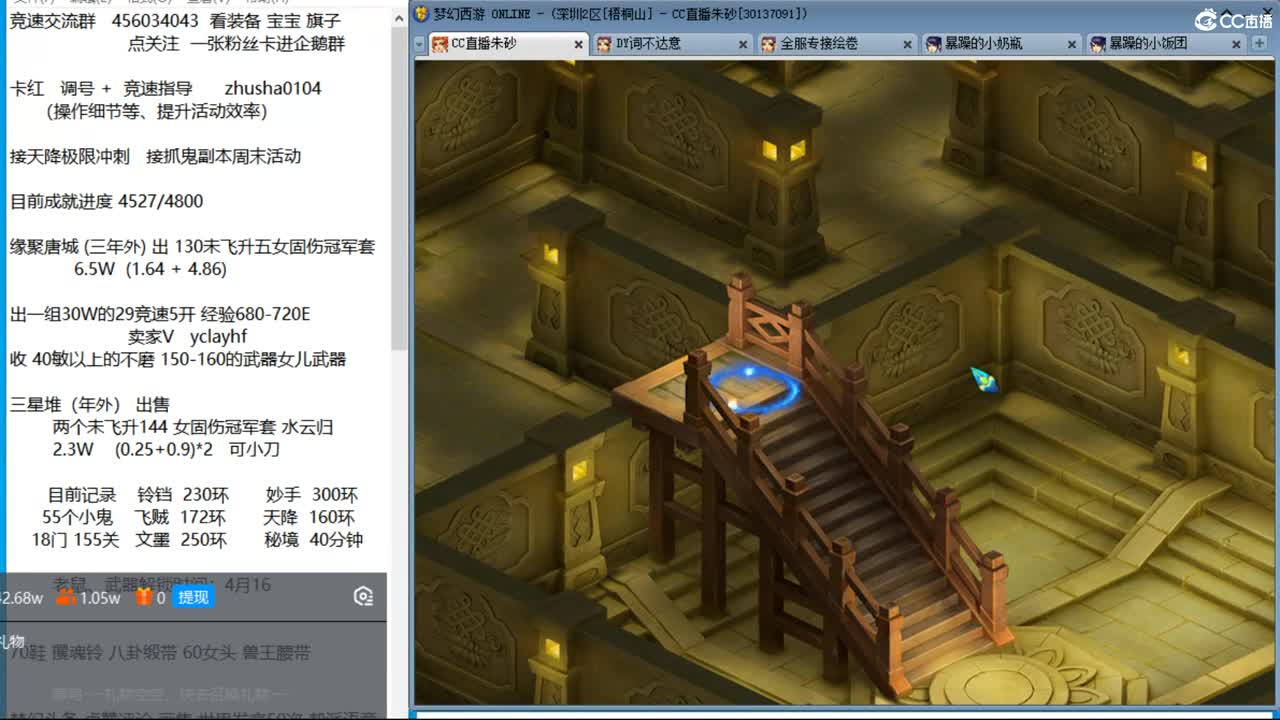Screen dimensions: 1280x720
Task: Open the stream settings hexagon icon
Action: pyautogui.click(x=363, y=597)
